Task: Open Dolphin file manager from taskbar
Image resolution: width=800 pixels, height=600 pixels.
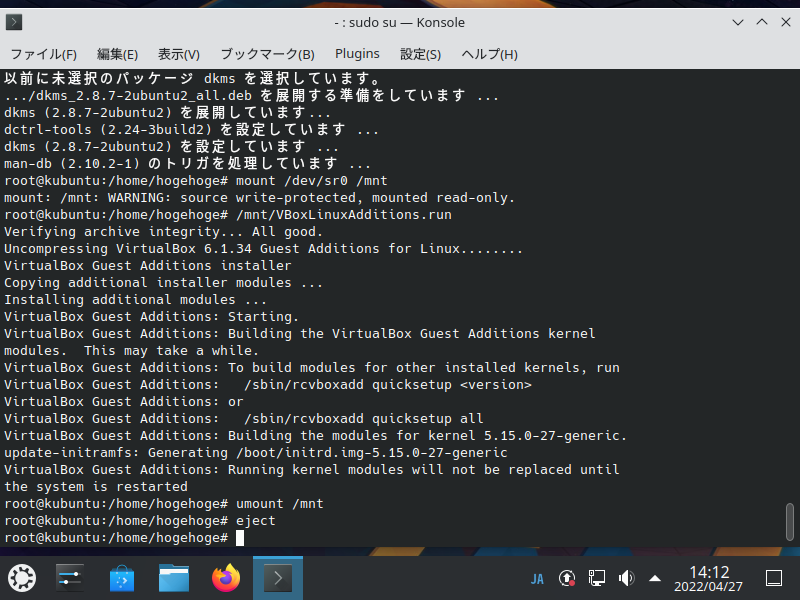Action: [174, 578]
